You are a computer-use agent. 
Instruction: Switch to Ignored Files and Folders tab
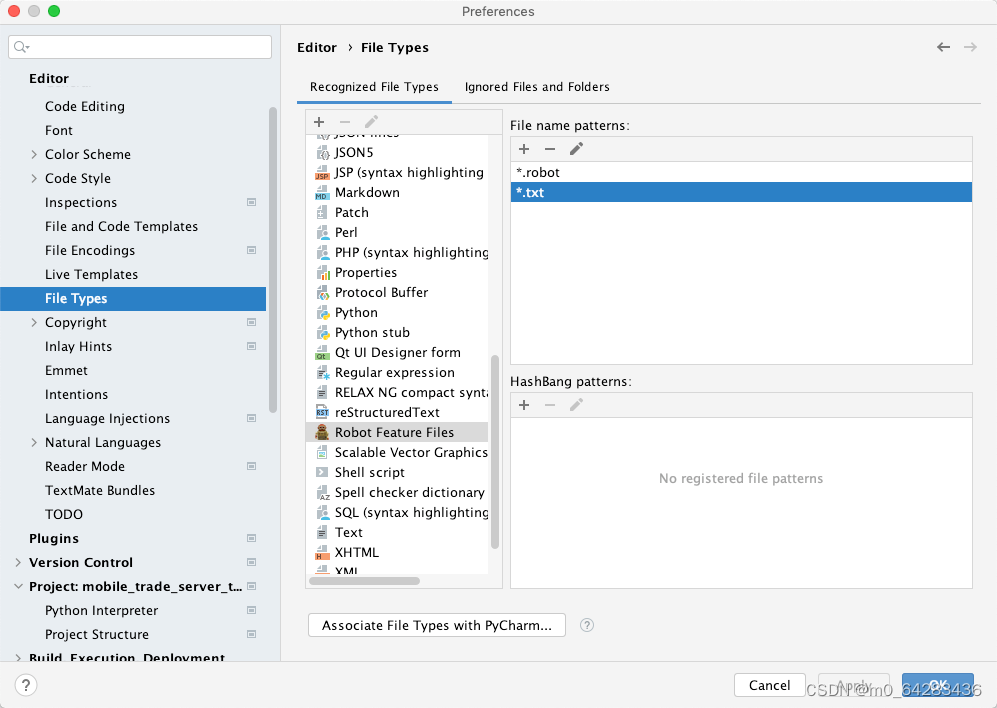[x=537, y=87]
